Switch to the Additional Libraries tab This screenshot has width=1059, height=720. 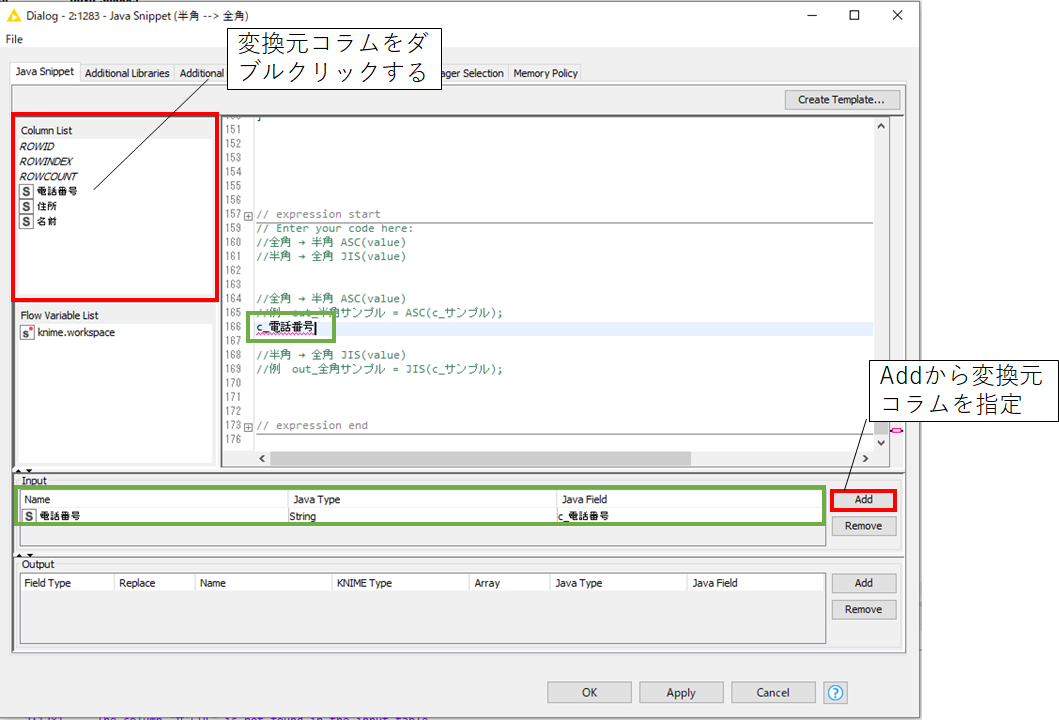pyautogui.click(x=127, y=73)
